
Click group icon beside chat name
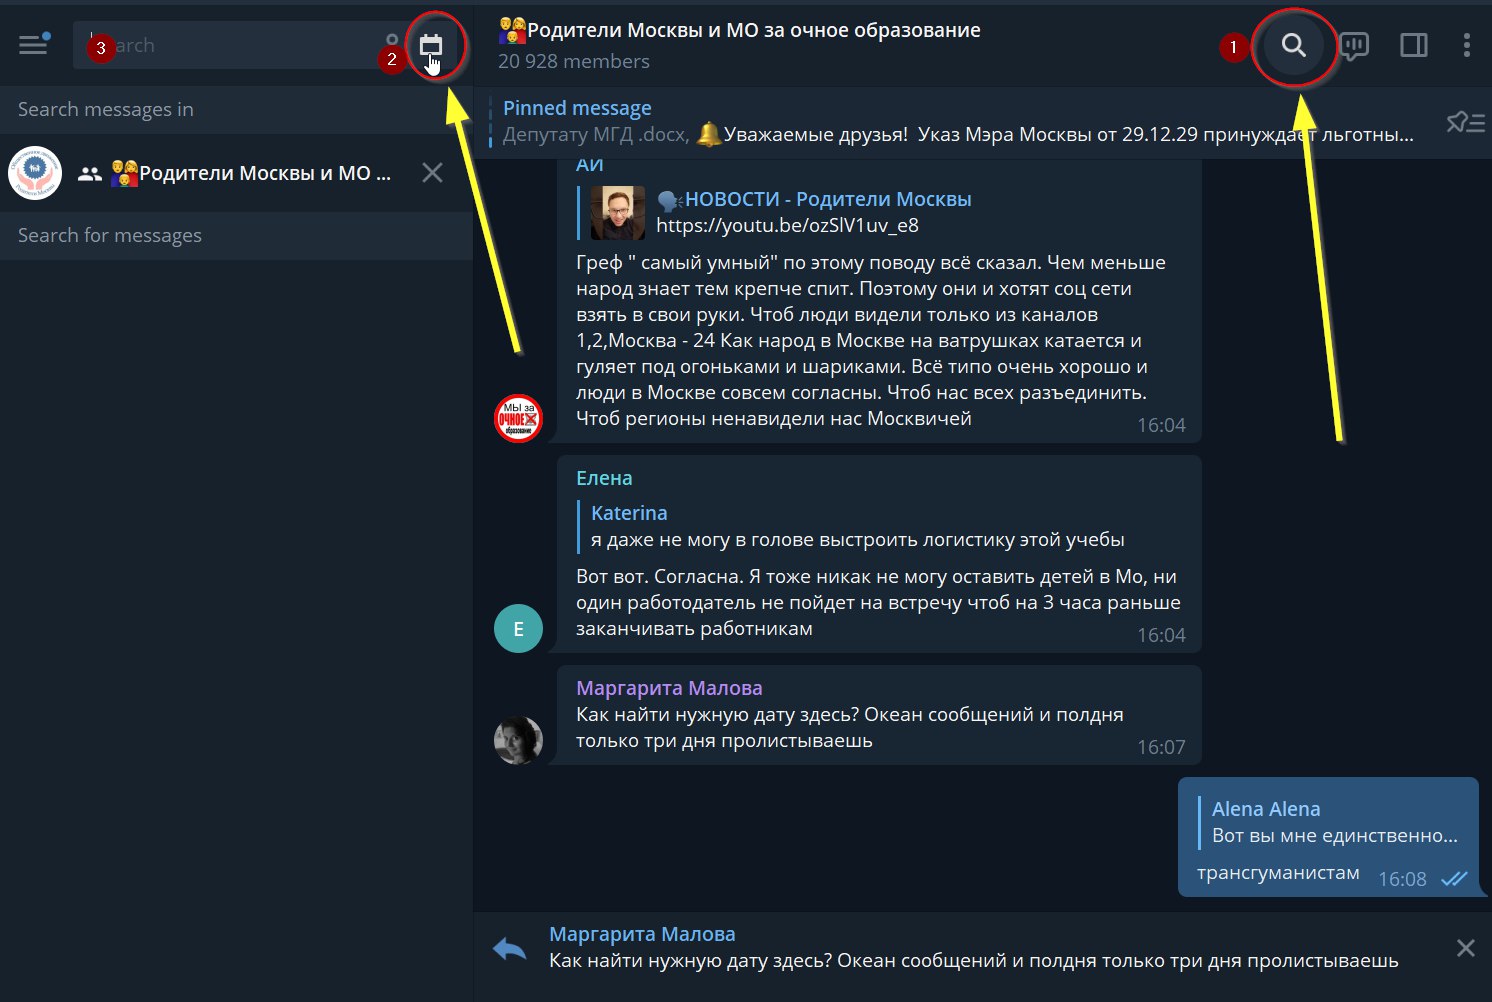click(90, 173)
